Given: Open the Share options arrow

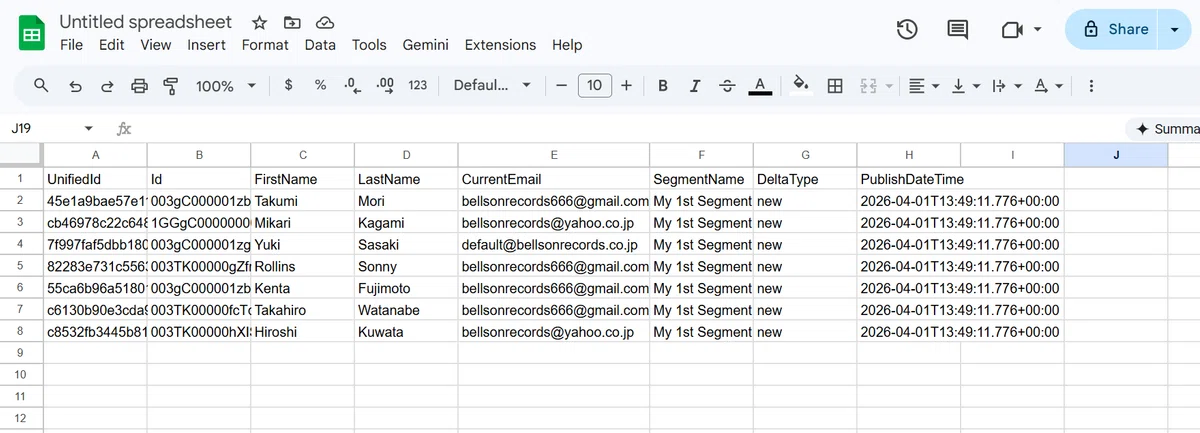Looking at the screenshot, I should coord(1174,30).
